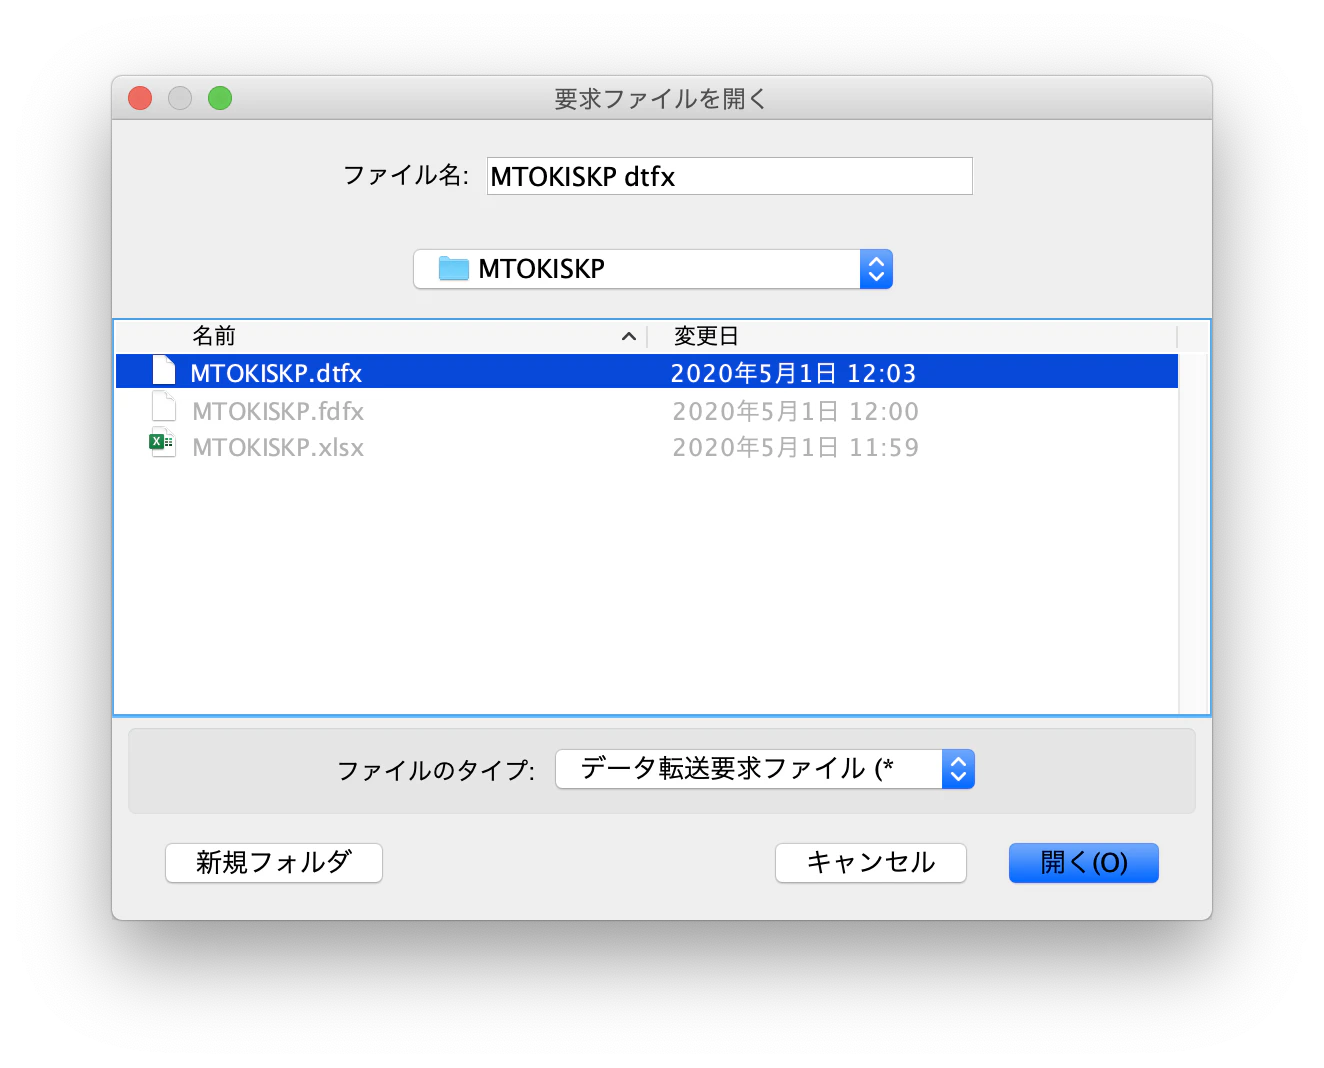1324x1068 pixels.
Task: Click the vertical scrollbar track of file list
Action: pyautogui.click(x=1194, y=532)
